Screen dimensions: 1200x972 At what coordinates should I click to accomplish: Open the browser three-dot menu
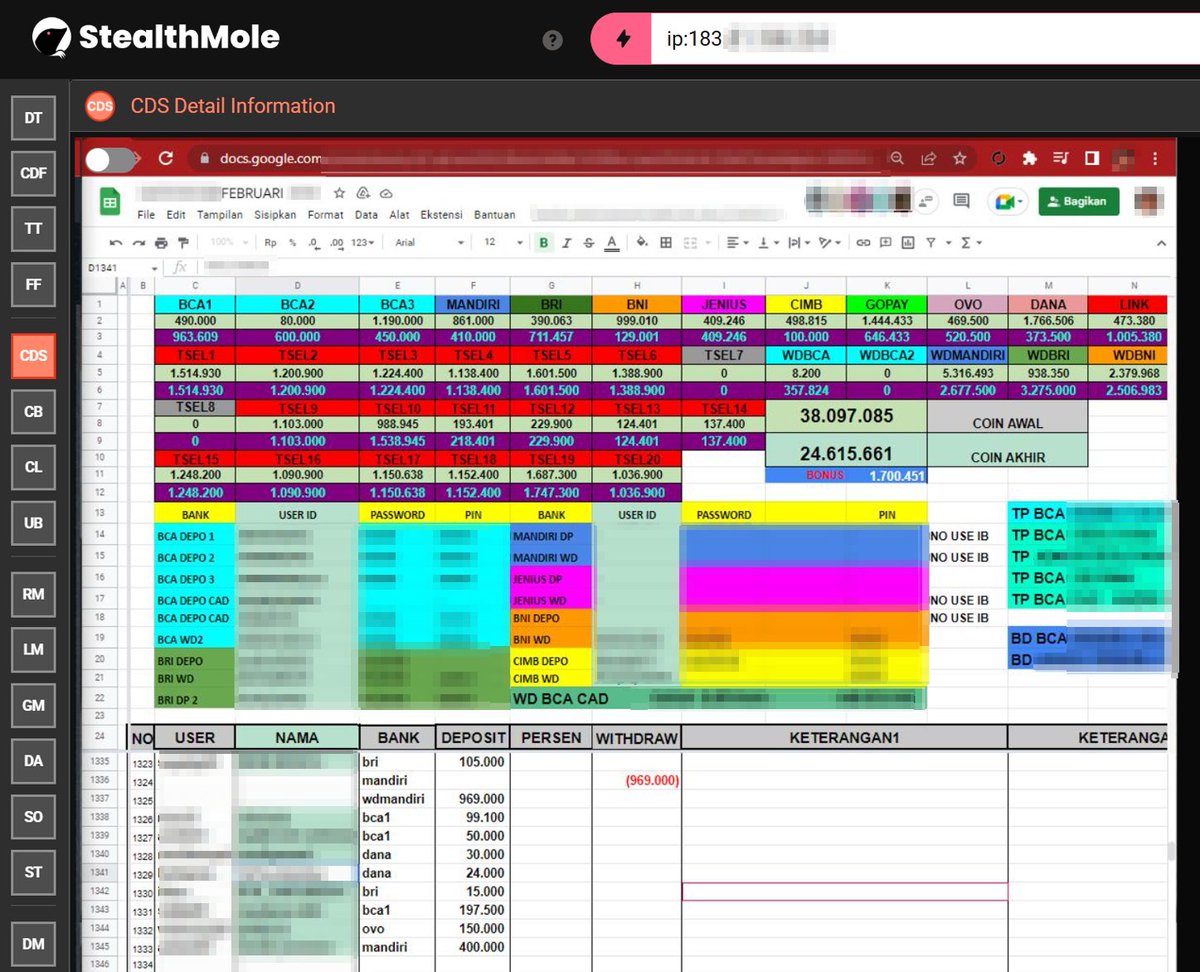1156,158
